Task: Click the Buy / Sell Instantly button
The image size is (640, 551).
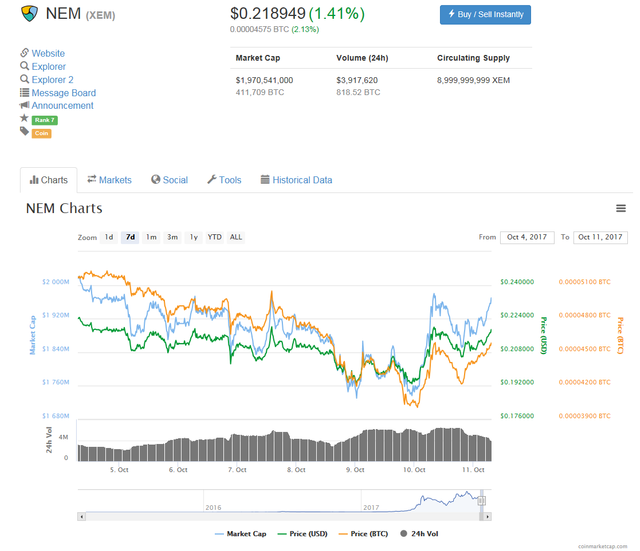Action: click(485, 15)
